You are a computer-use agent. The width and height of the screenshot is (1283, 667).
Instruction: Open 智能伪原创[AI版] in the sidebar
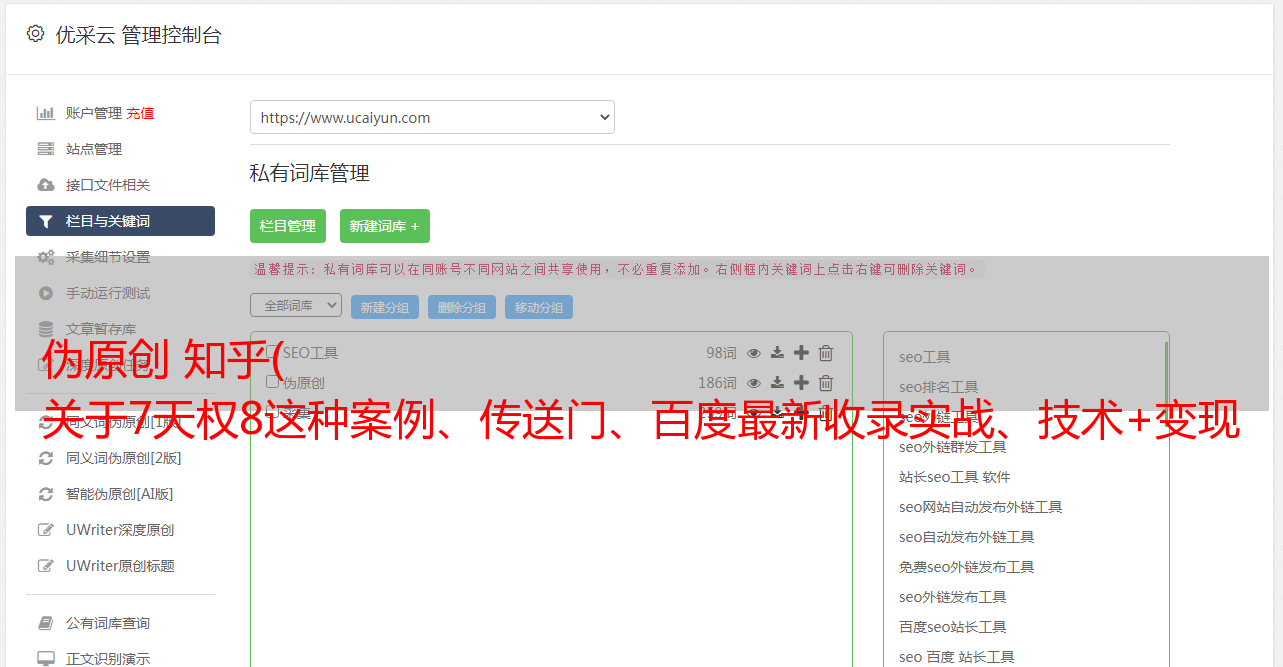coord(120,494)
